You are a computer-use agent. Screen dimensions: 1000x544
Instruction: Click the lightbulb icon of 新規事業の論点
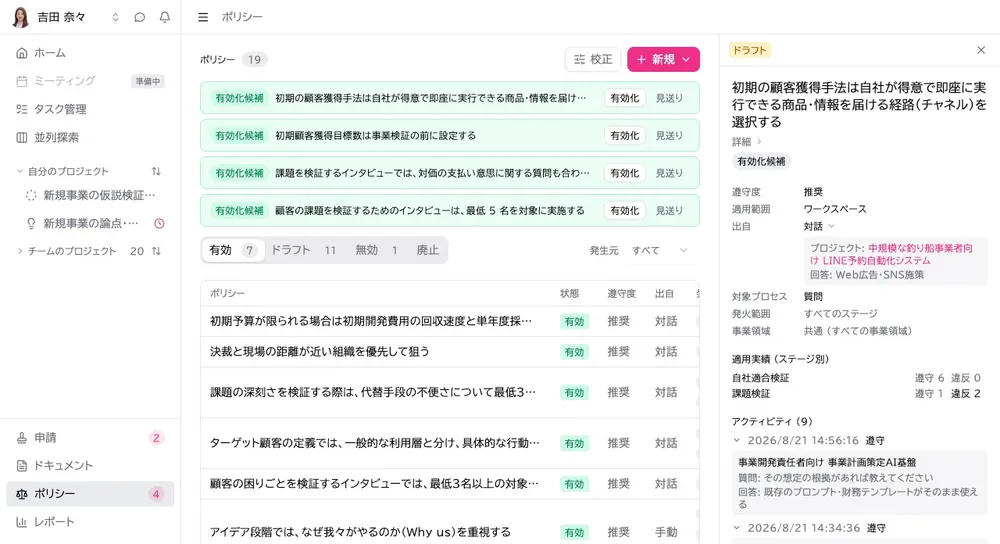coord(31,223)
